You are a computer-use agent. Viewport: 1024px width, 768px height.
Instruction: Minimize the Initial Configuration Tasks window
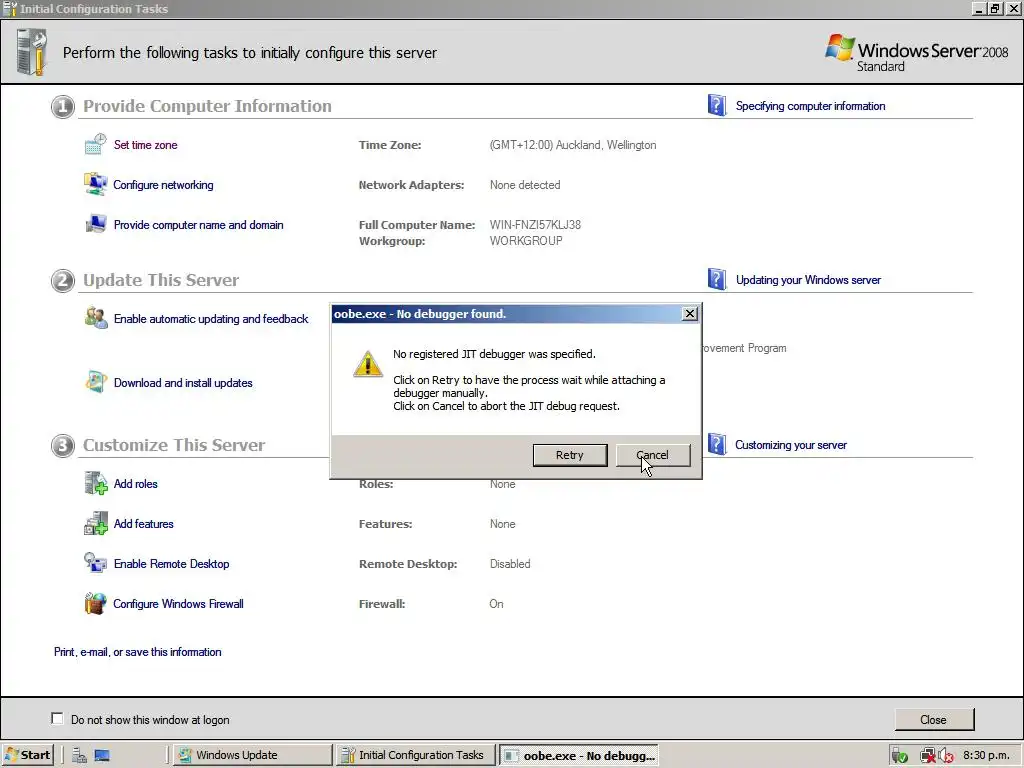[x=978, y=8]
